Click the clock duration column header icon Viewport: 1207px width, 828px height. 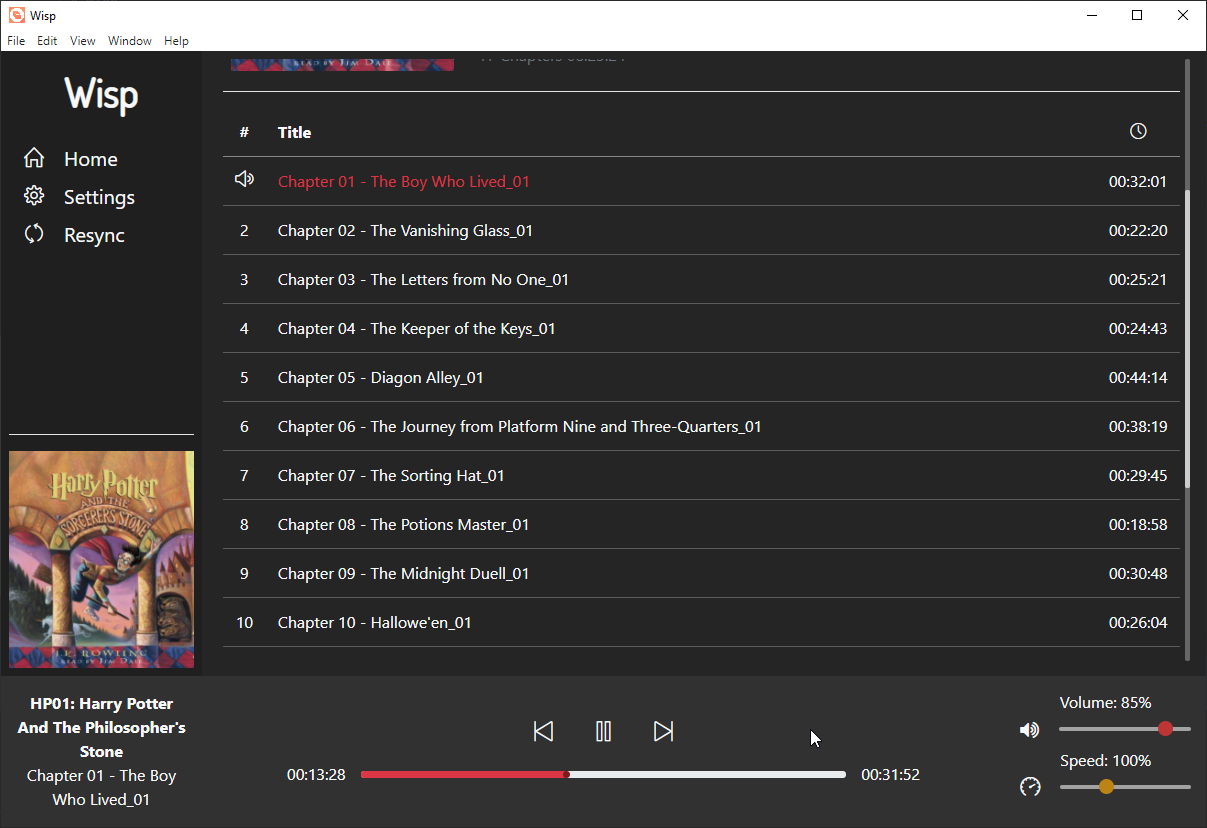(x=1138, y=131)
